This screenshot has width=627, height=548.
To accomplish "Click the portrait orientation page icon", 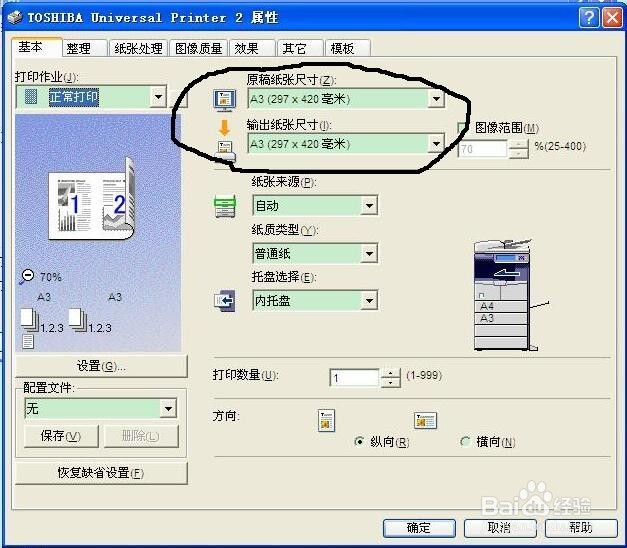I will [326, 421].
